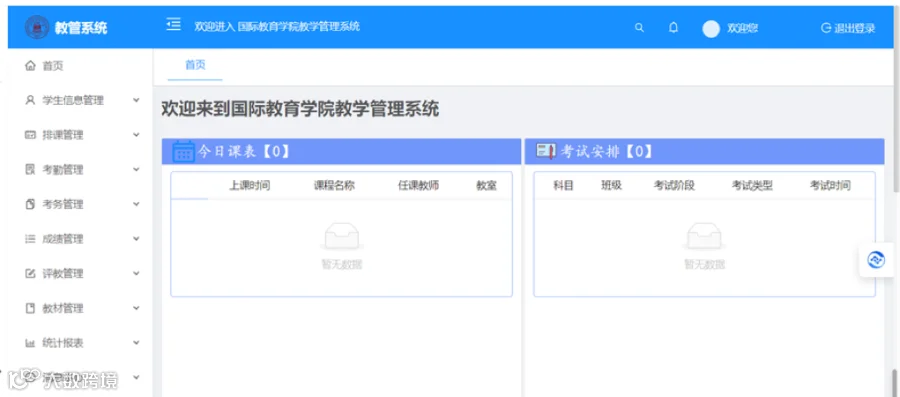
Task: Collapse sidebar with the menu fold icon
Action: (x=173, y=25)
